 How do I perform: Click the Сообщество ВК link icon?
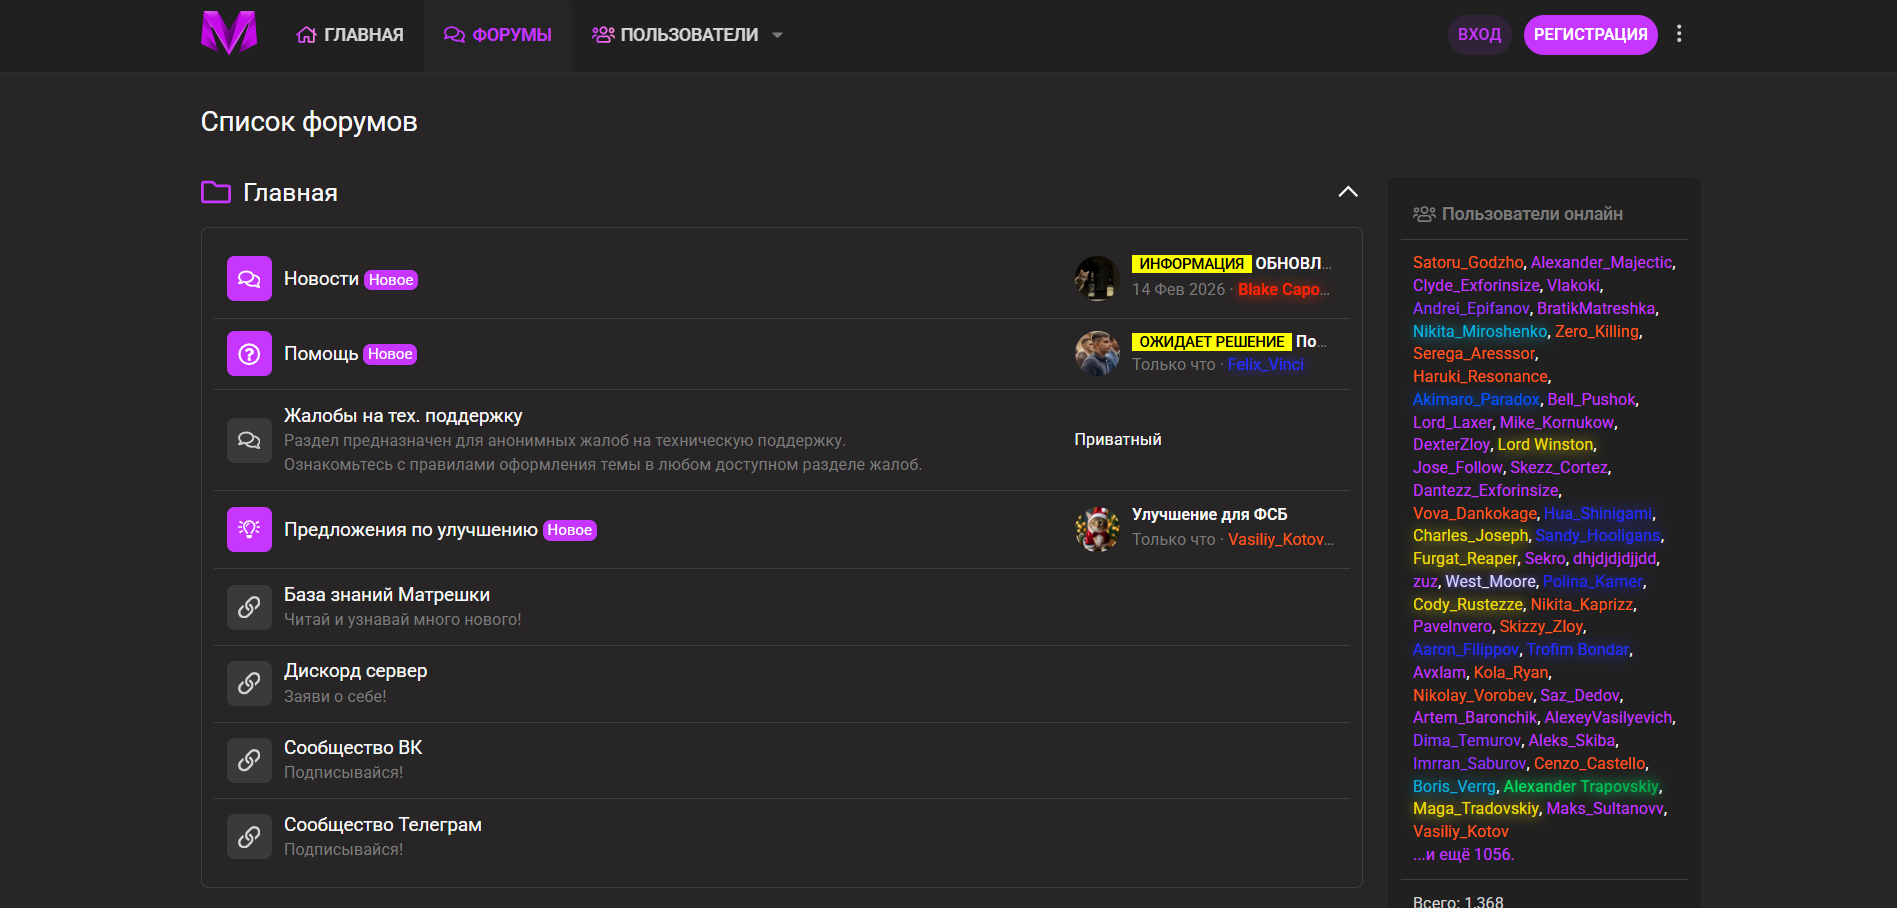(249, 760)
